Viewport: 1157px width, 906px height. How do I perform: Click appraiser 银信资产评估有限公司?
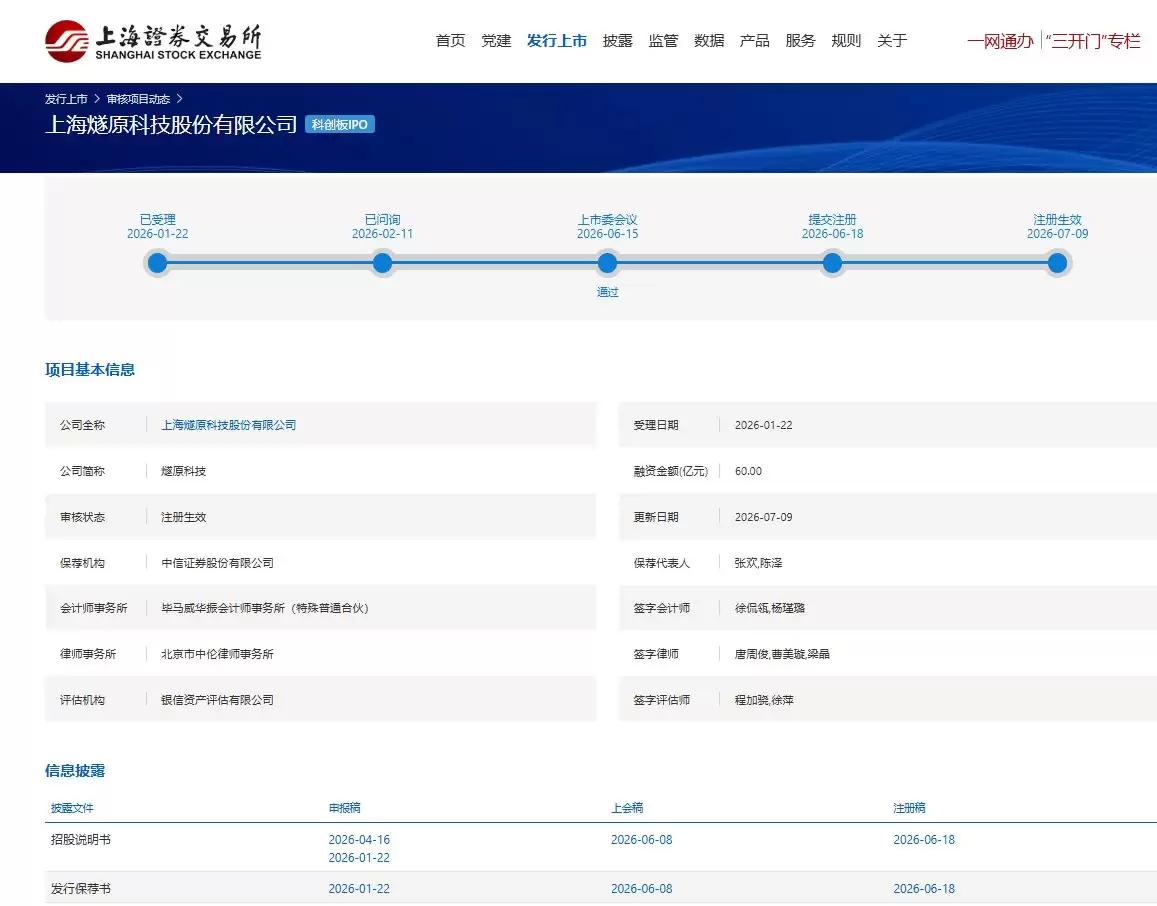coord(218,700)
